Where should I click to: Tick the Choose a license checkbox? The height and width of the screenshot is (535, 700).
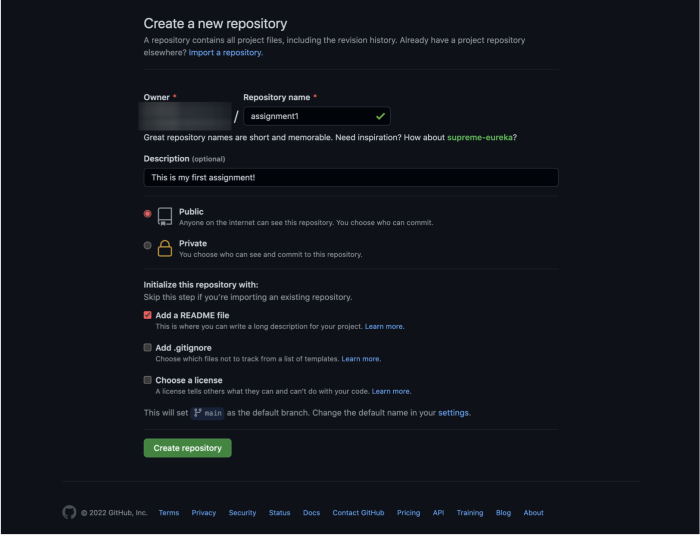coord(148,380)
